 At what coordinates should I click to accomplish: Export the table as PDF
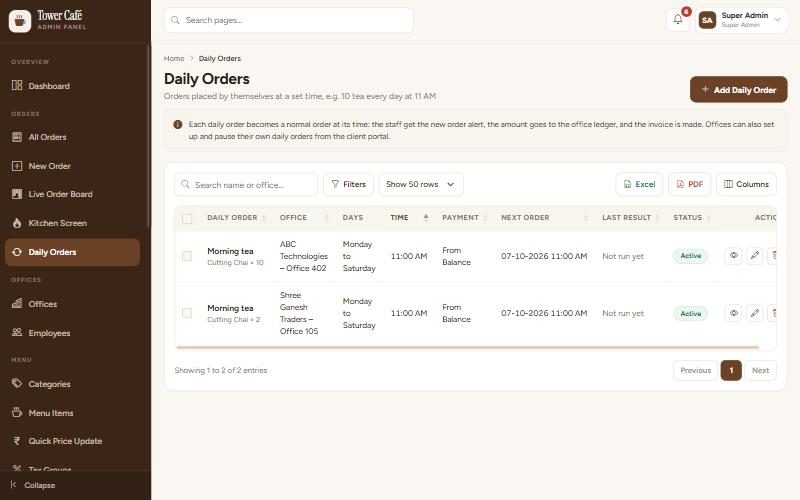pos(689,184)
